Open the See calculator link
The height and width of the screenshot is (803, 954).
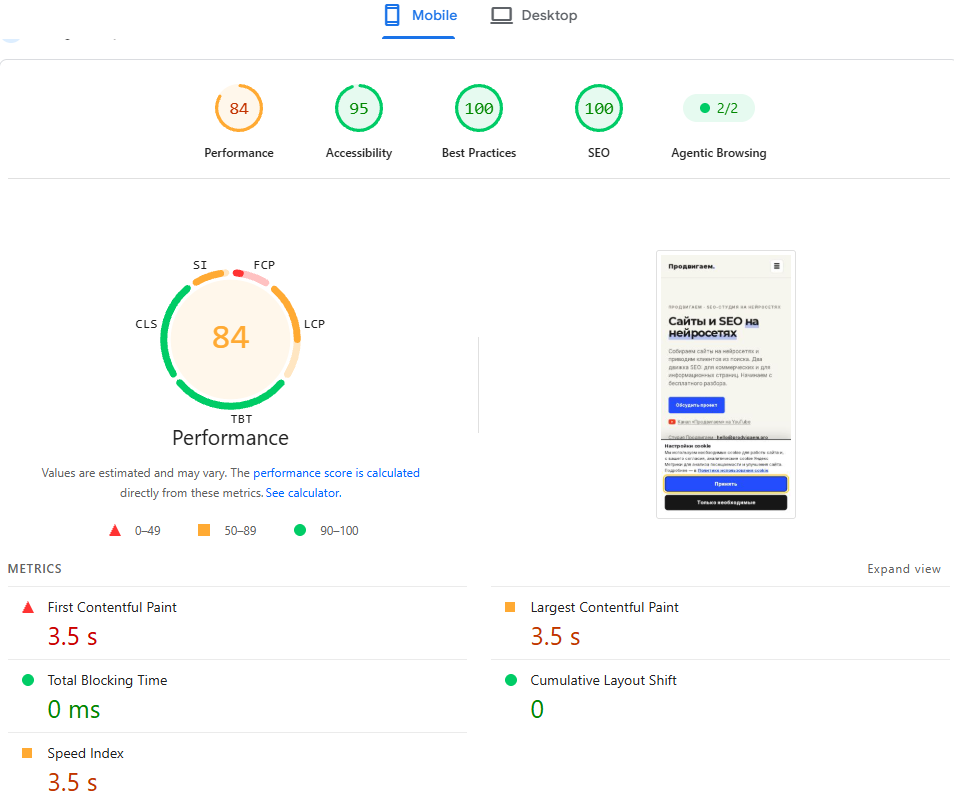(303, 493)
